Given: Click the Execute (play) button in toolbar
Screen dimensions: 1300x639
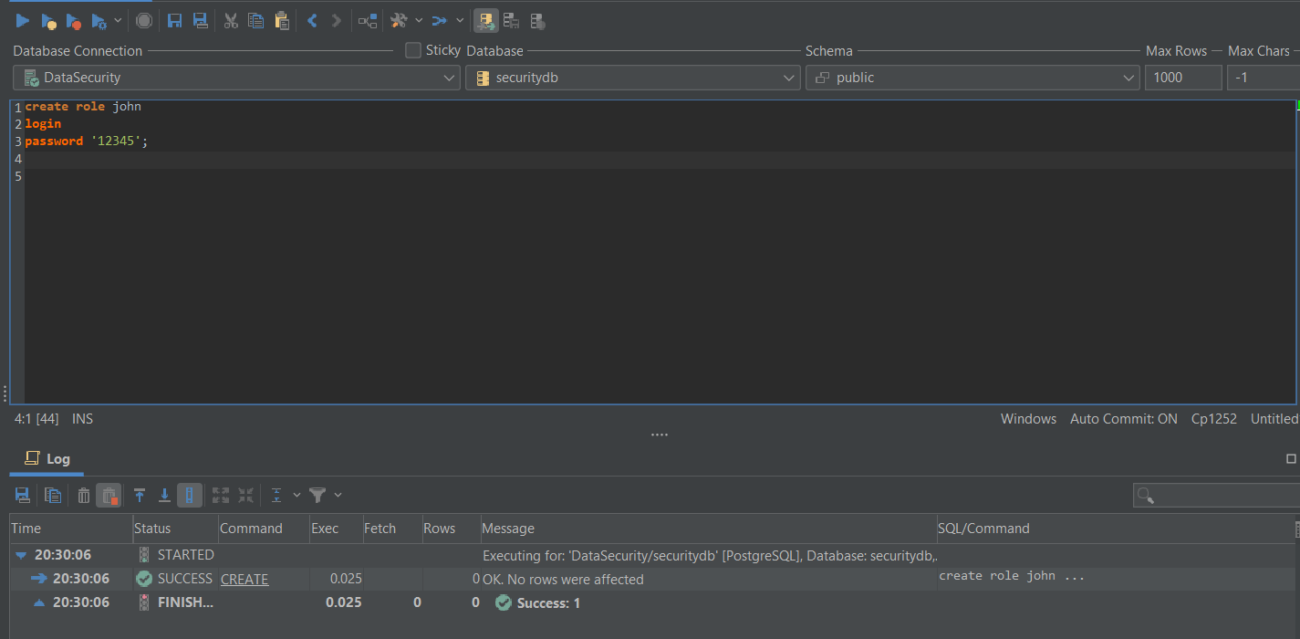Looking at the screenshot, I should [x=22, y=20].
